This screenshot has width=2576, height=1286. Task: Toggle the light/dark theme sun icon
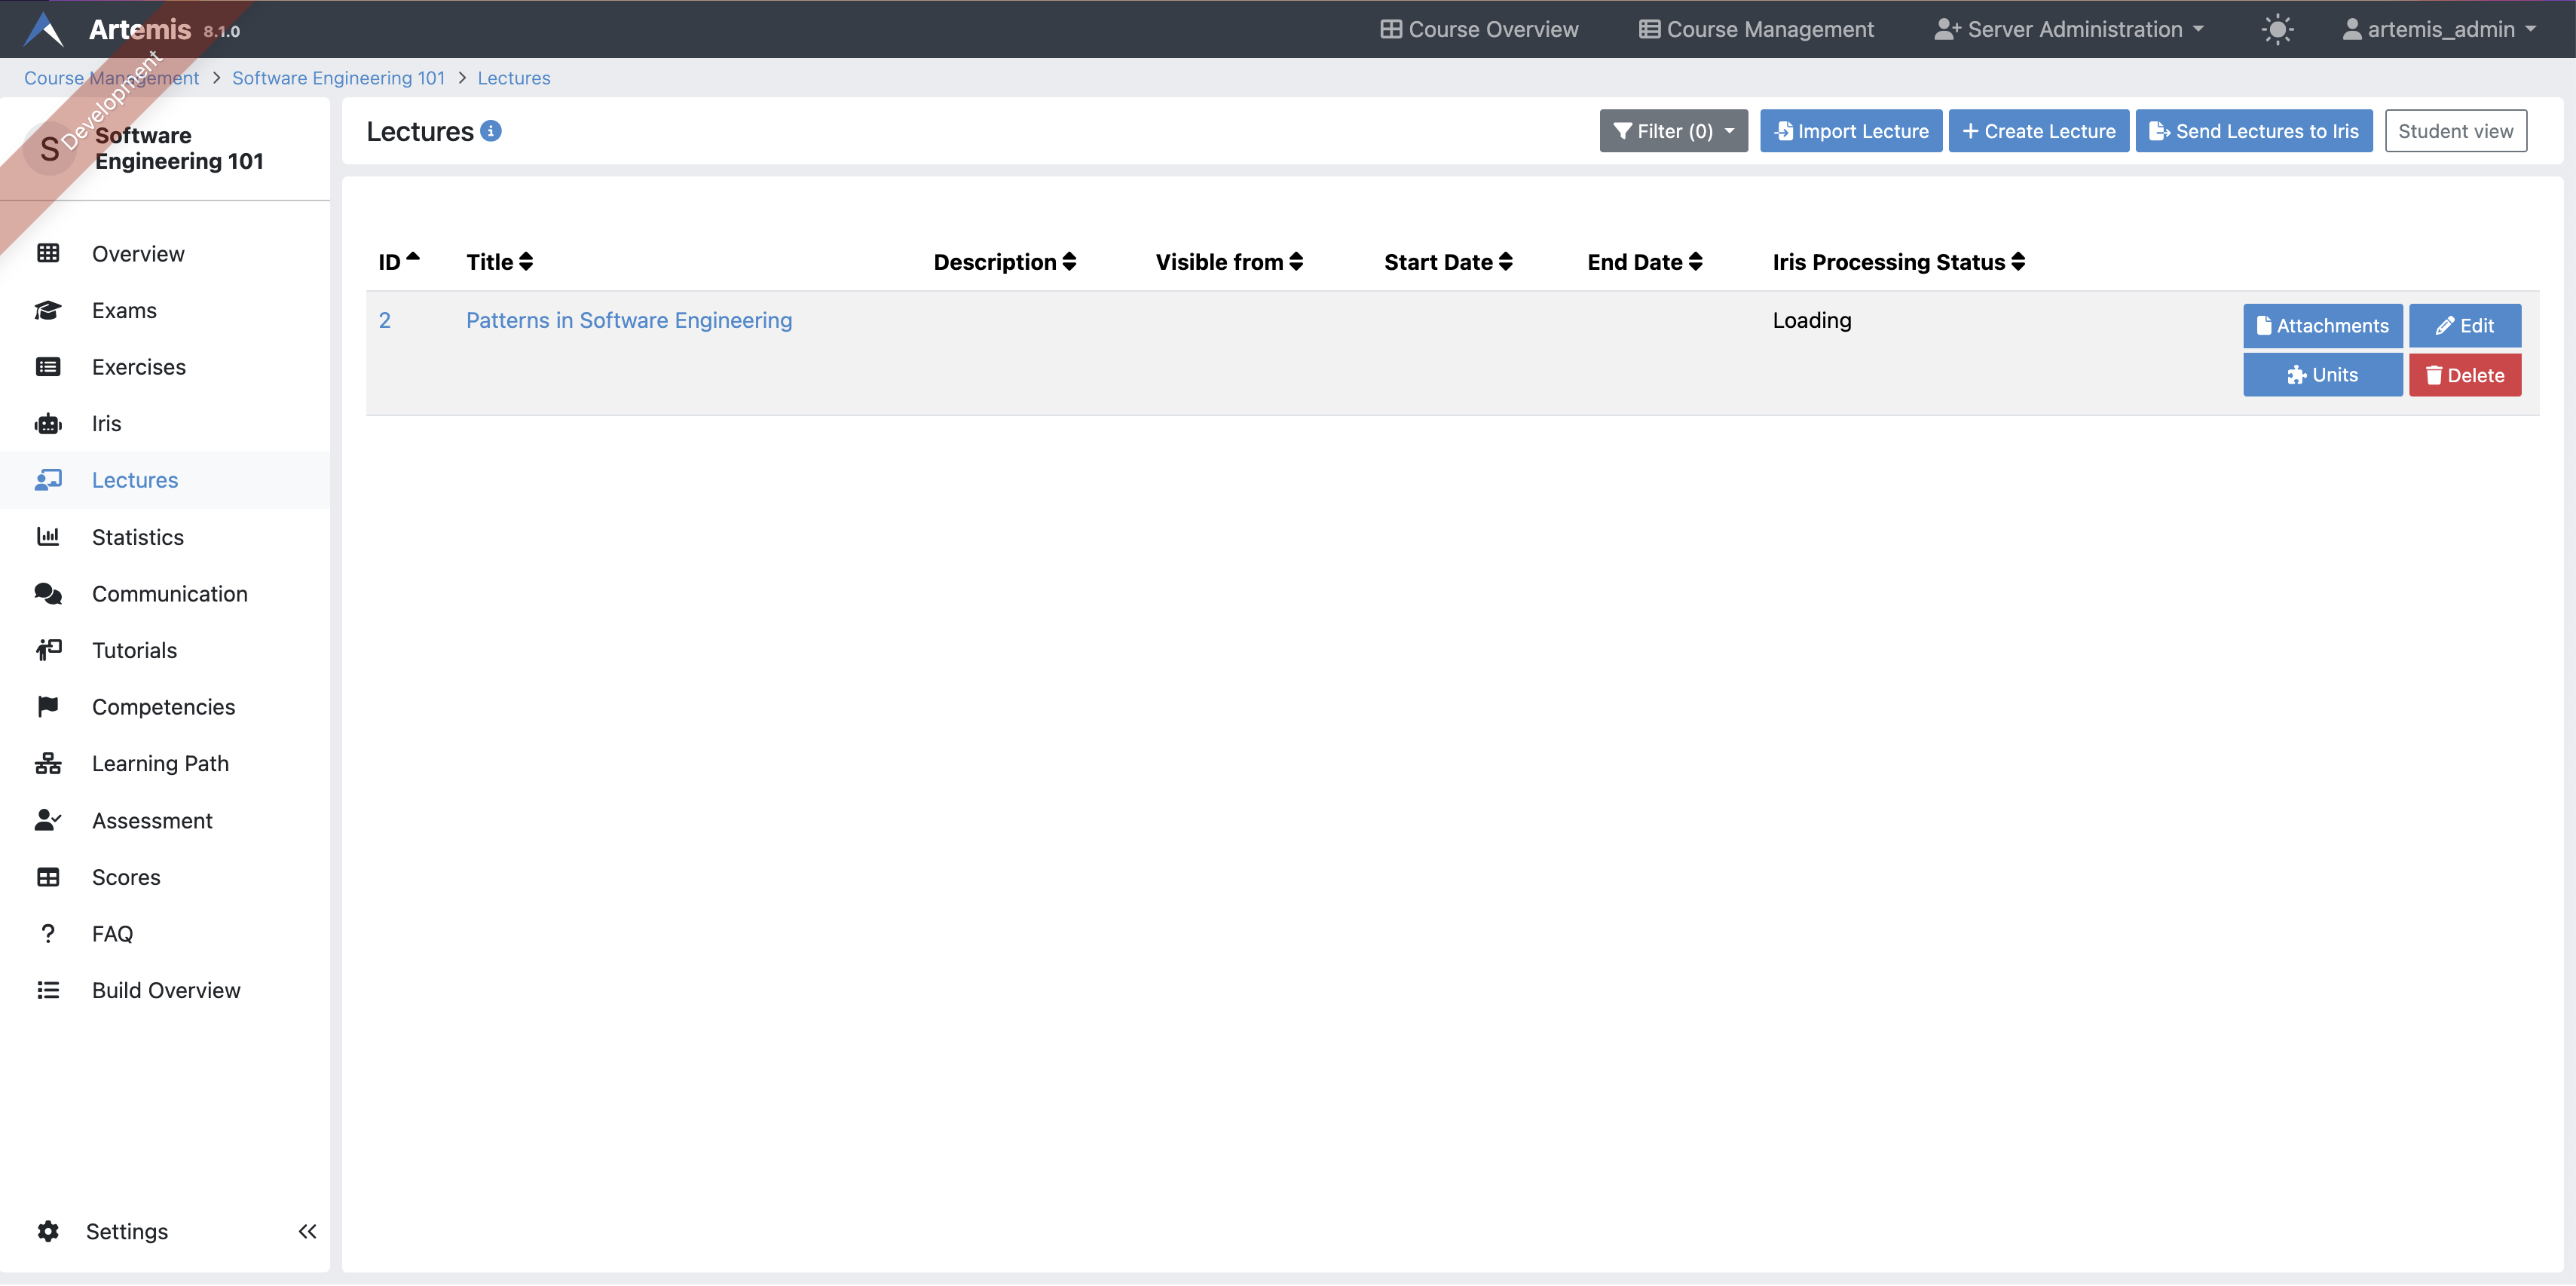tap(2277, 29)
